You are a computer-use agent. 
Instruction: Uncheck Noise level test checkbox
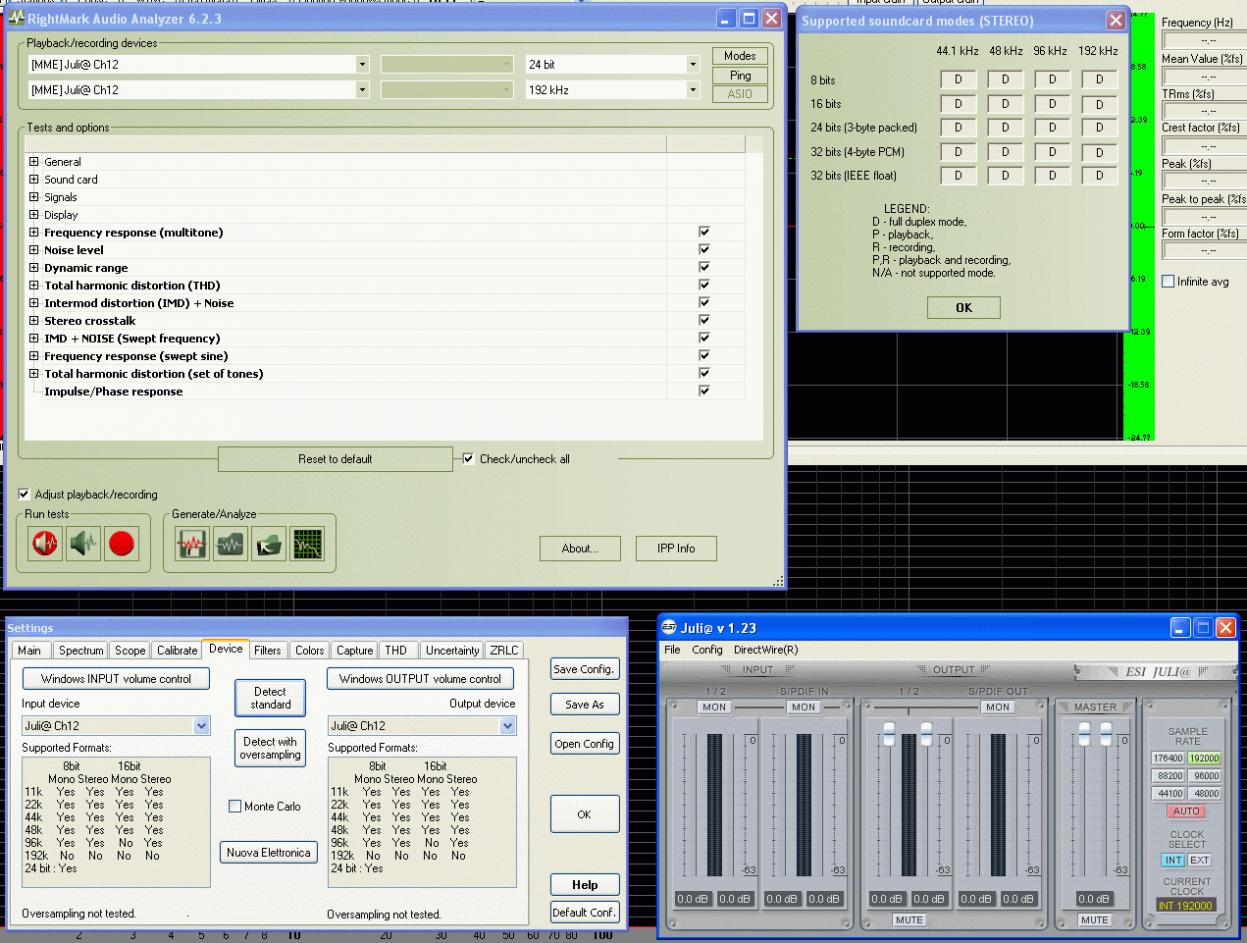click(x=704, y=250)
